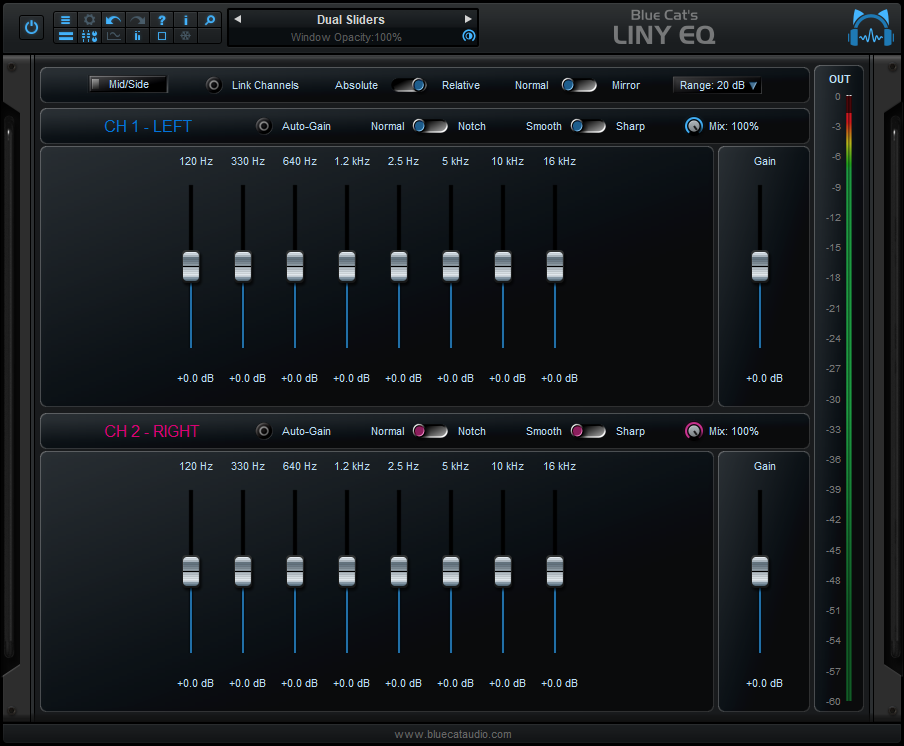
Task: Click right arrow to change Dual Sliders skin
Action: [467, 17]
